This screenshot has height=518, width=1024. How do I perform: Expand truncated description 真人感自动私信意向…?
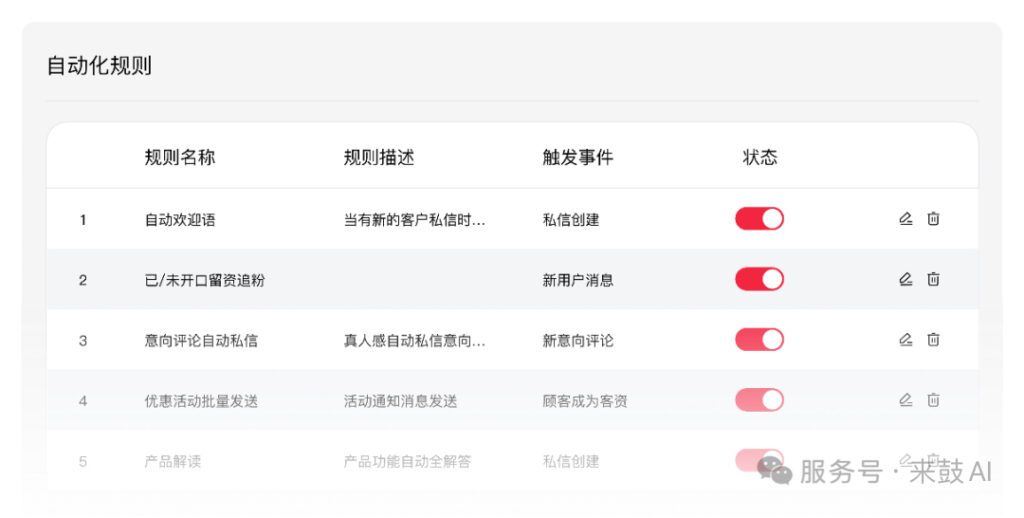(x=414, y=340)
